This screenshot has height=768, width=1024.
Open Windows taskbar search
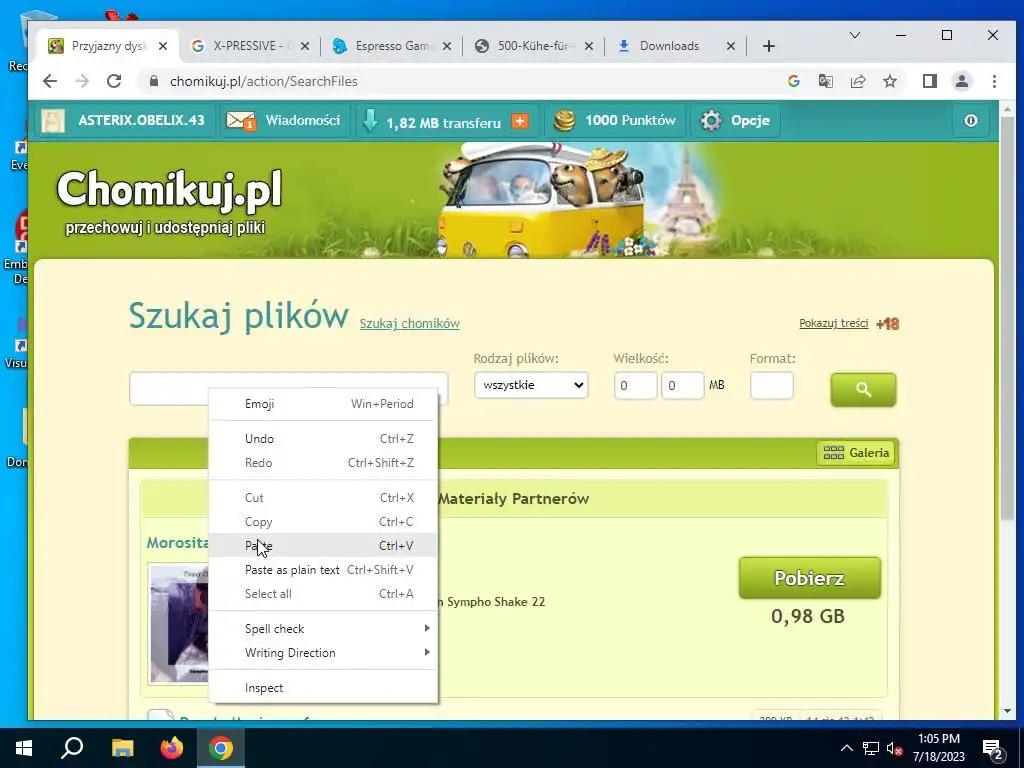point(72,748)
